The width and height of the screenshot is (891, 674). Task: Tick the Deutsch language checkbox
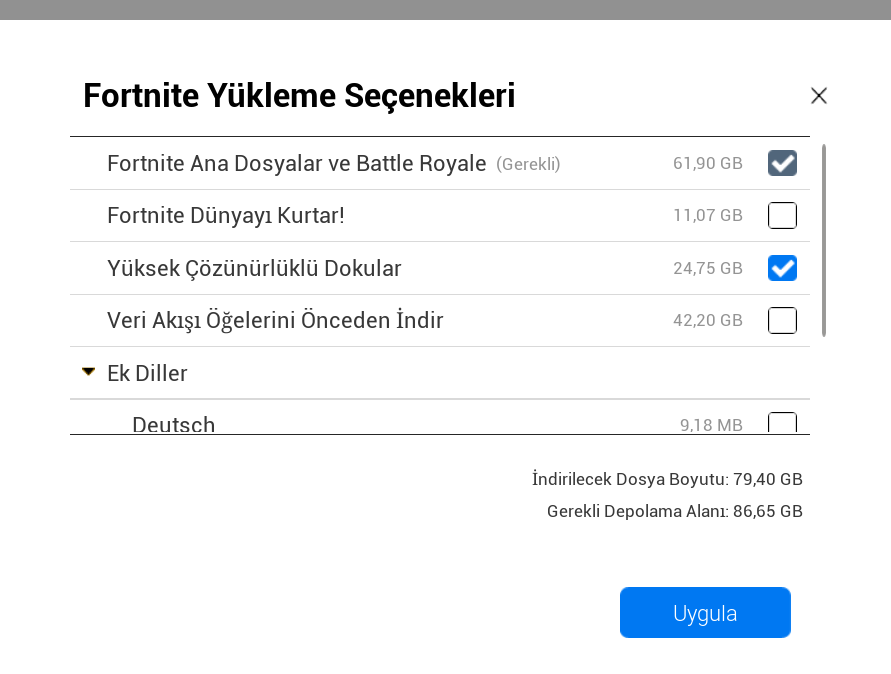click(x=782, y=423)
